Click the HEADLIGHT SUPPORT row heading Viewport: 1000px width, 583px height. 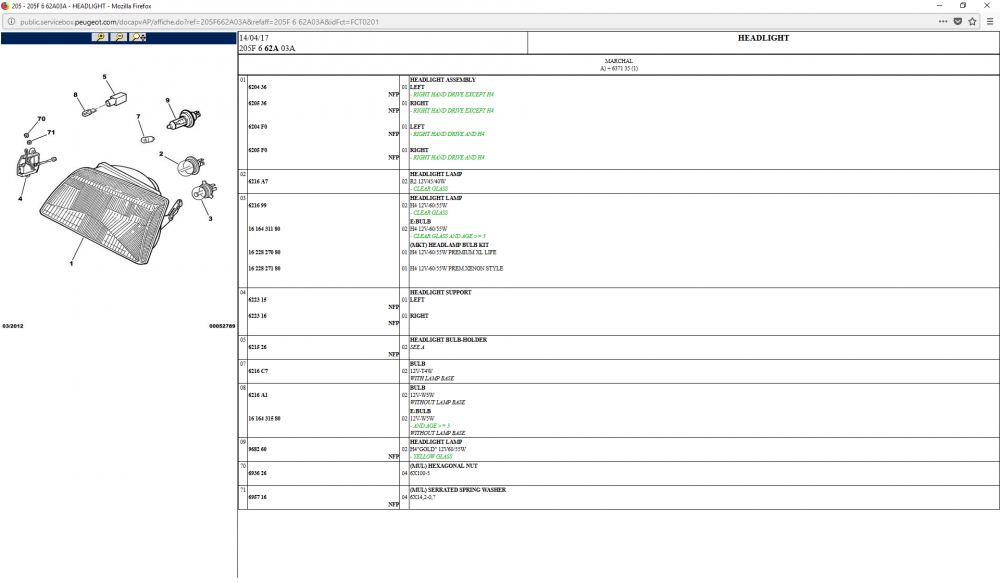click(x=441, y=292)
